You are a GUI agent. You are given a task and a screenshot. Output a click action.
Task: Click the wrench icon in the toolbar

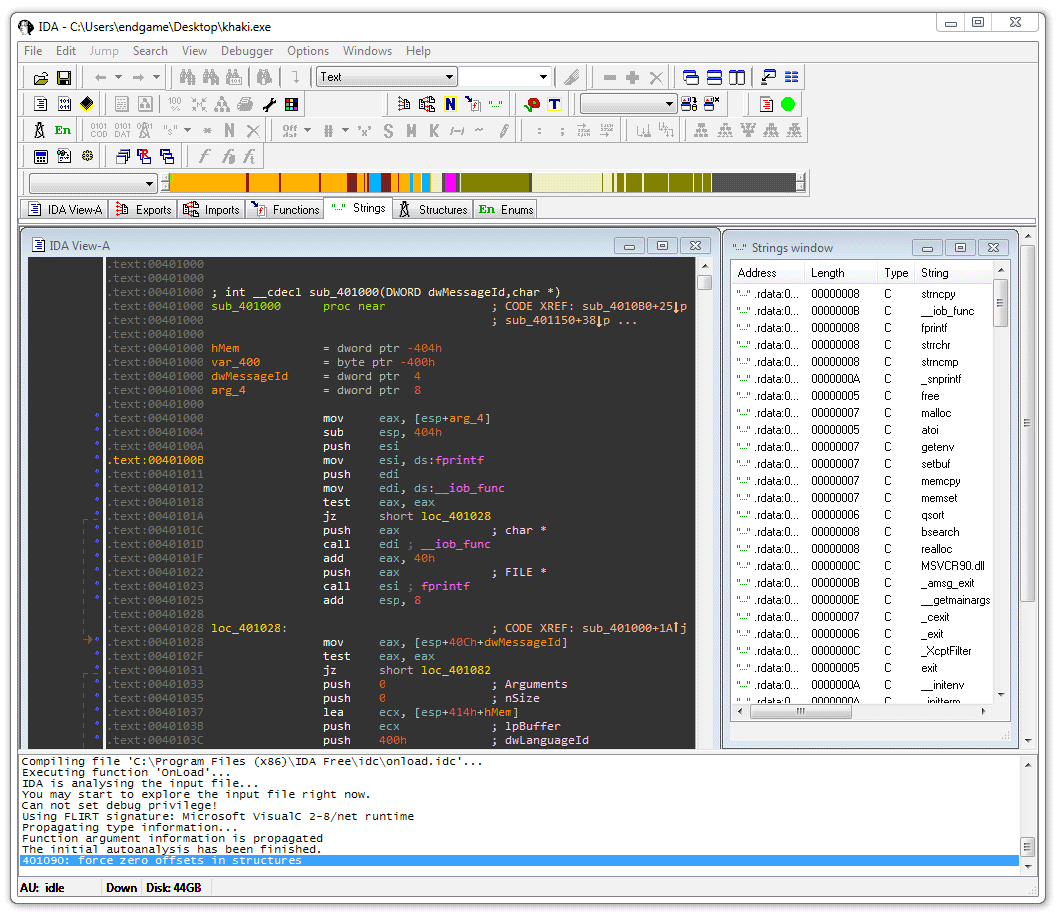click(269, 104)
